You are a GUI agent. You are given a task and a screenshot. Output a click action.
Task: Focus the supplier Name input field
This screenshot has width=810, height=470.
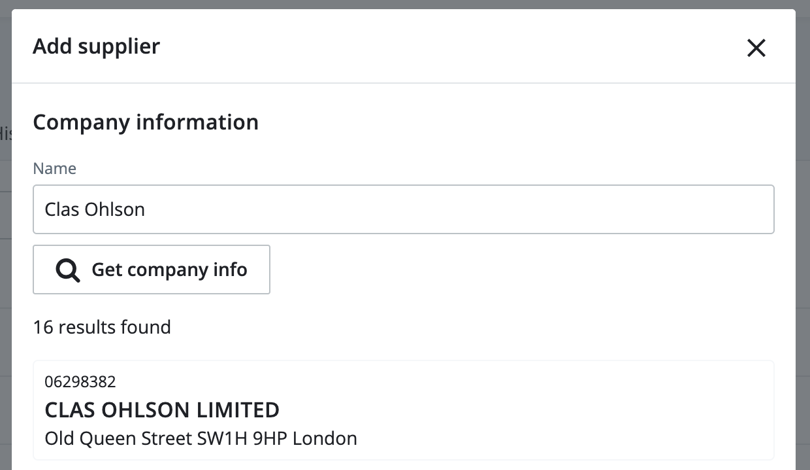[x=403, y=210]
